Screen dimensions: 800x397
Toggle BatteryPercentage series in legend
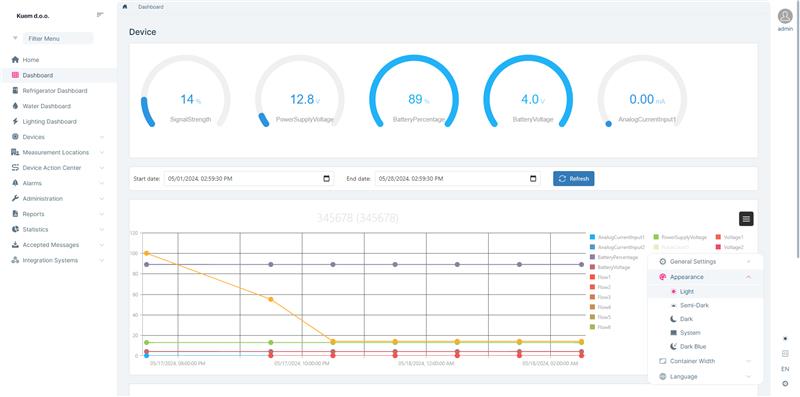click(614, 257)
